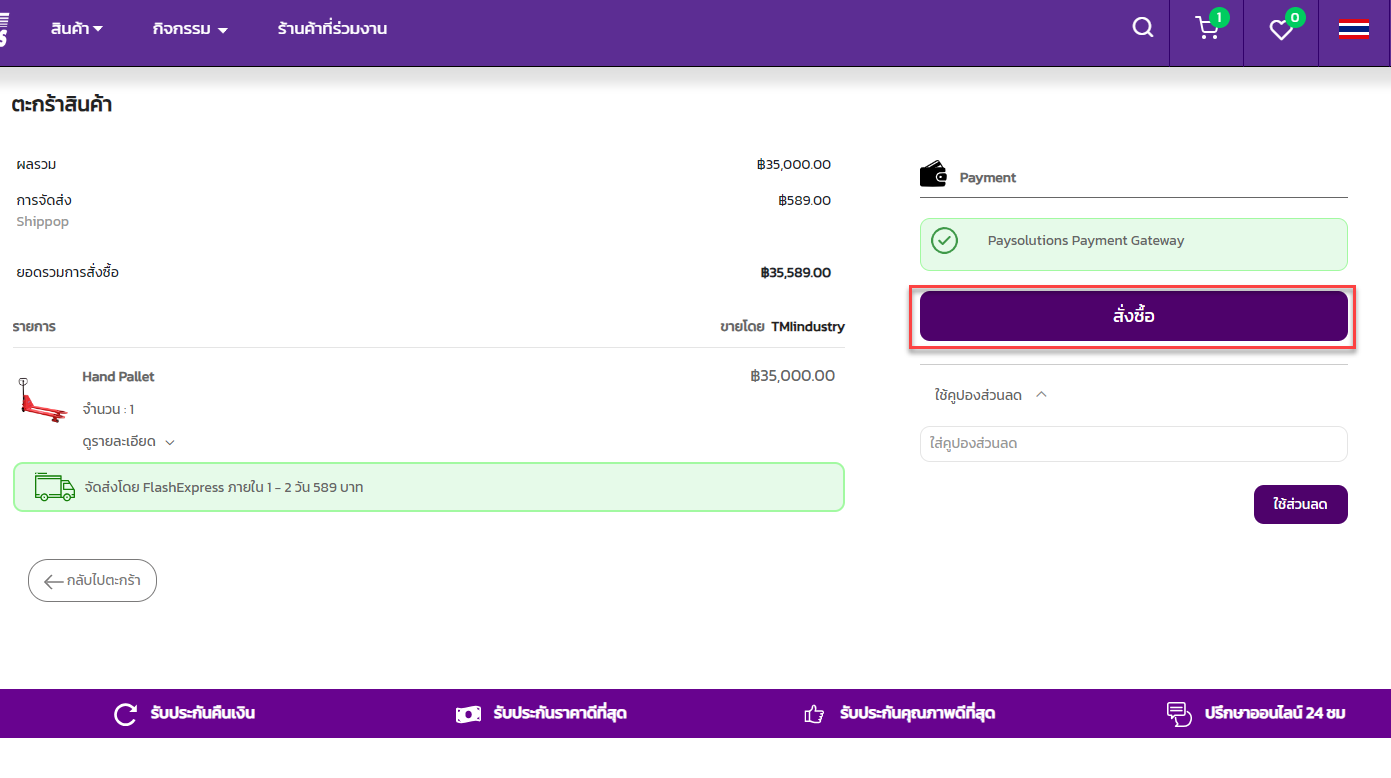
Task: Click the coupon code input field
Action: coord(1133,444)
